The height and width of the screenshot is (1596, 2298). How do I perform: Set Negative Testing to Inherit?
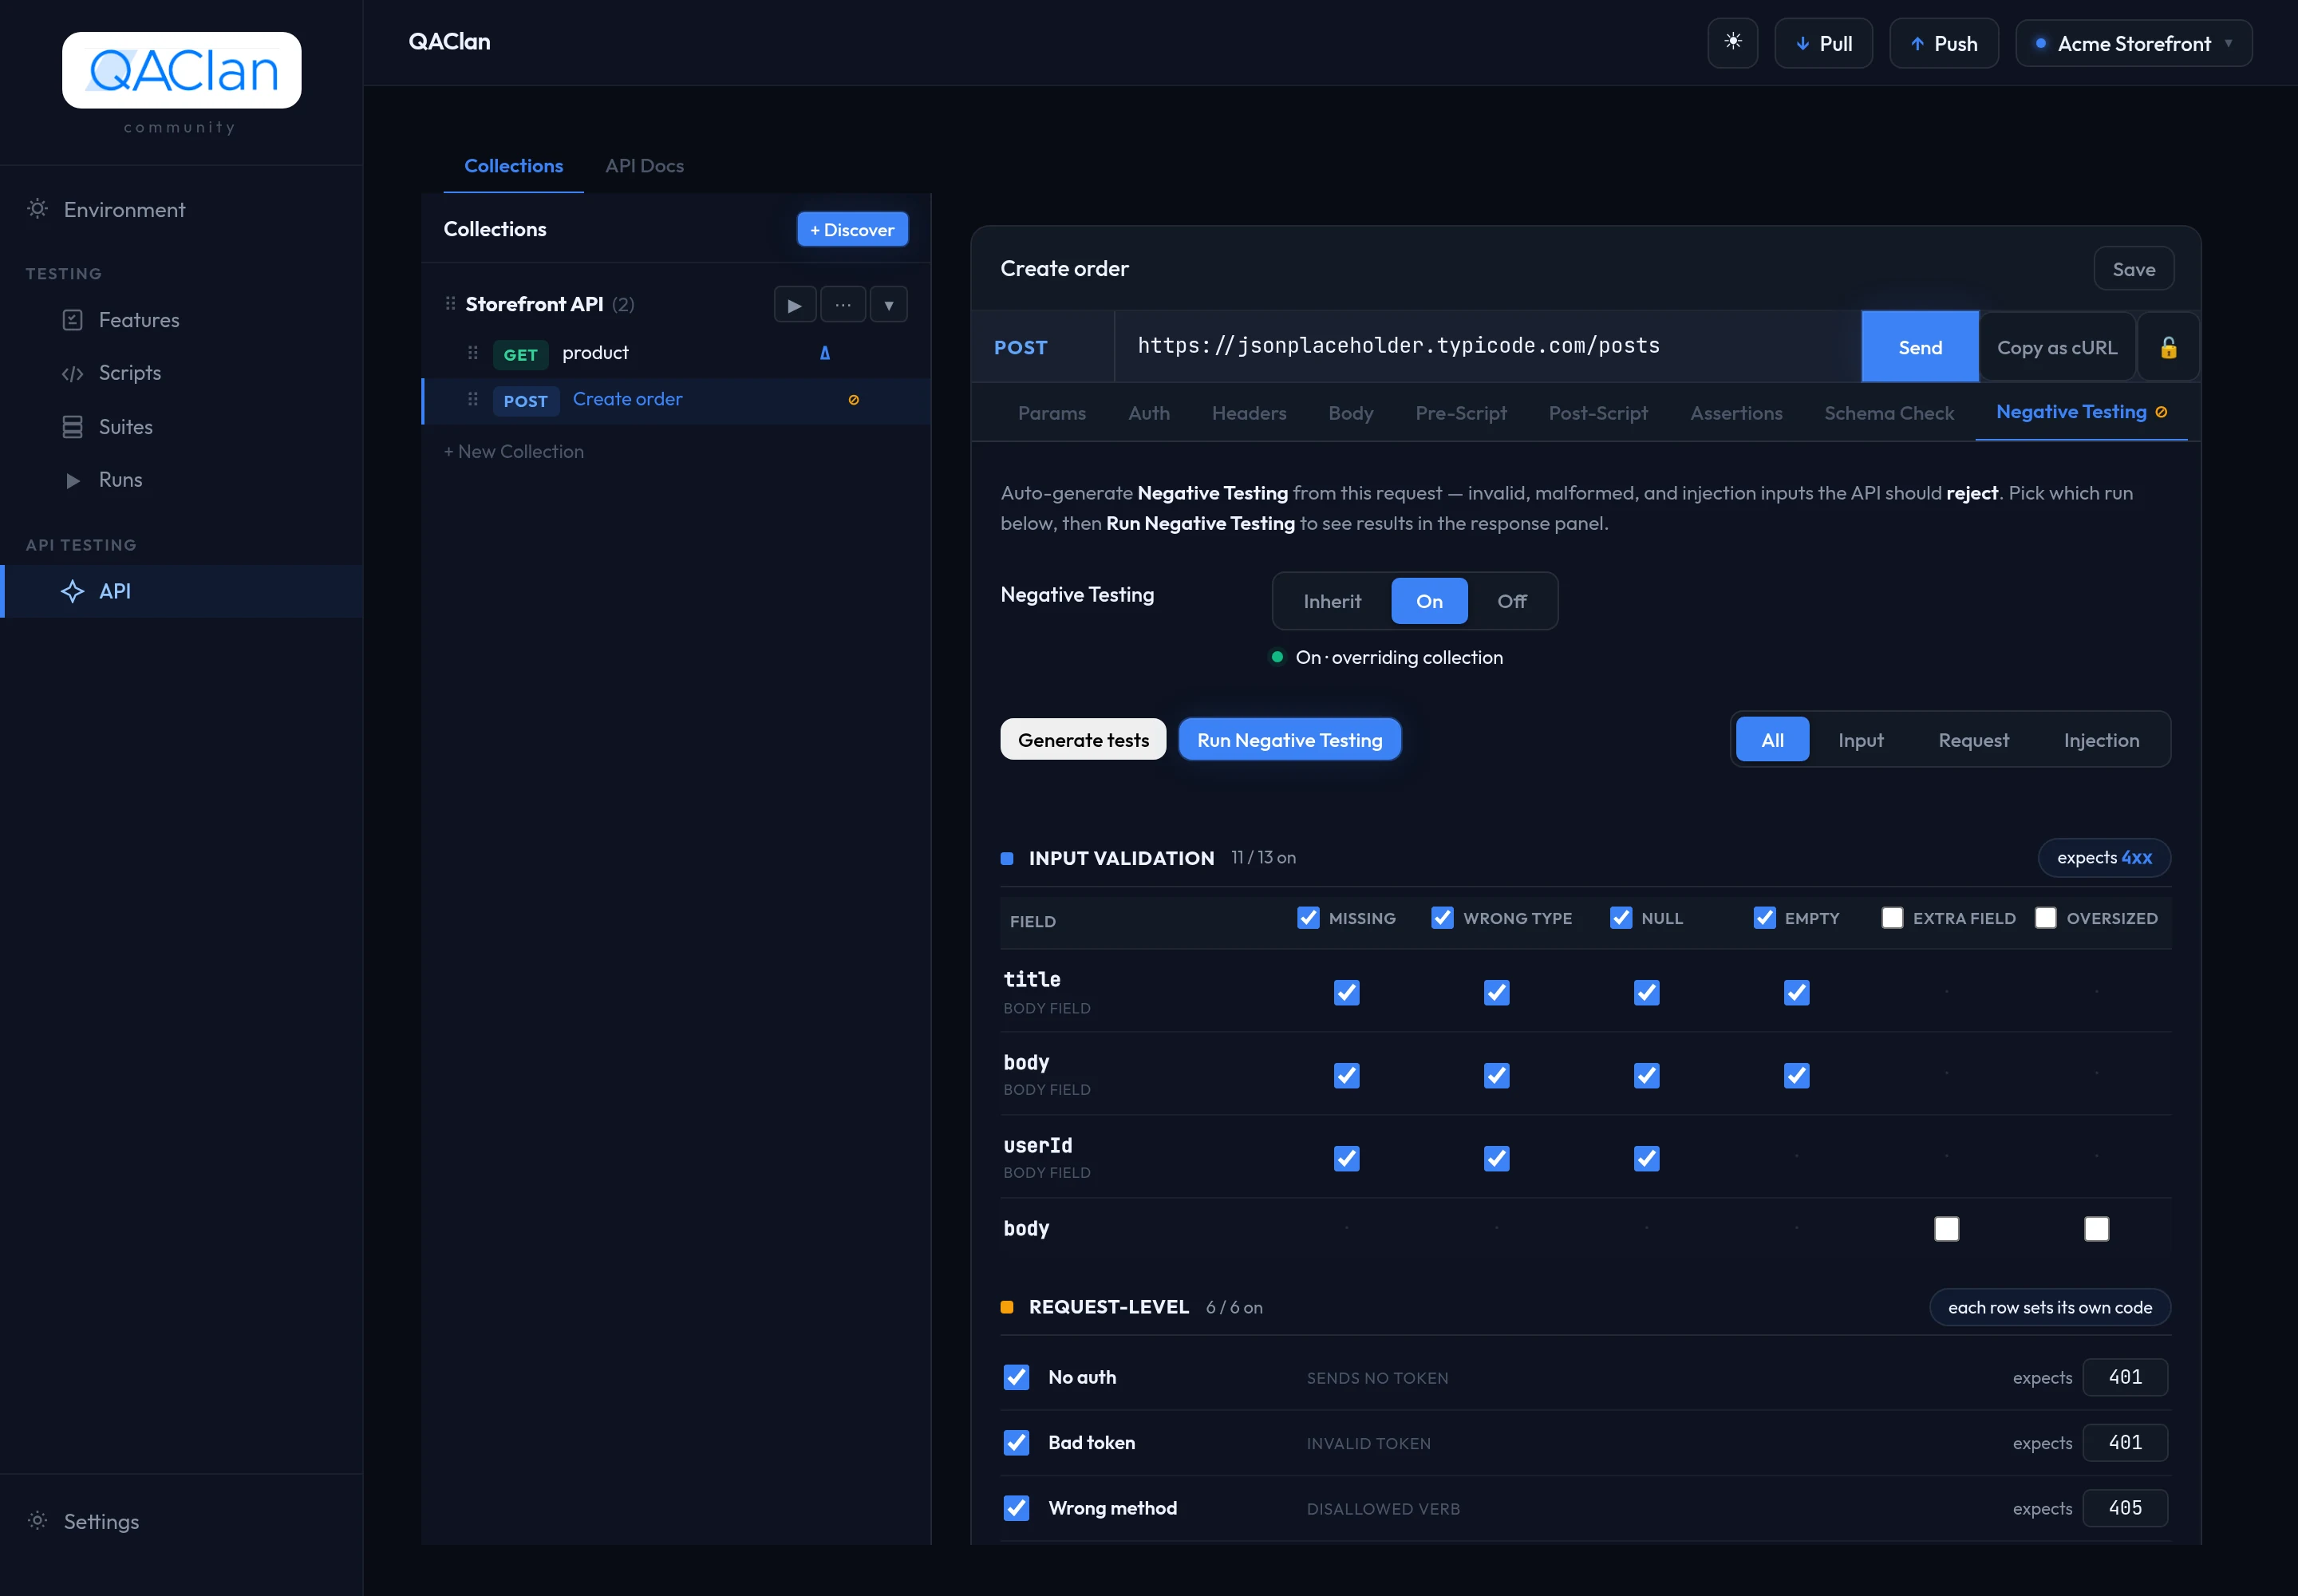(1332, 601)
